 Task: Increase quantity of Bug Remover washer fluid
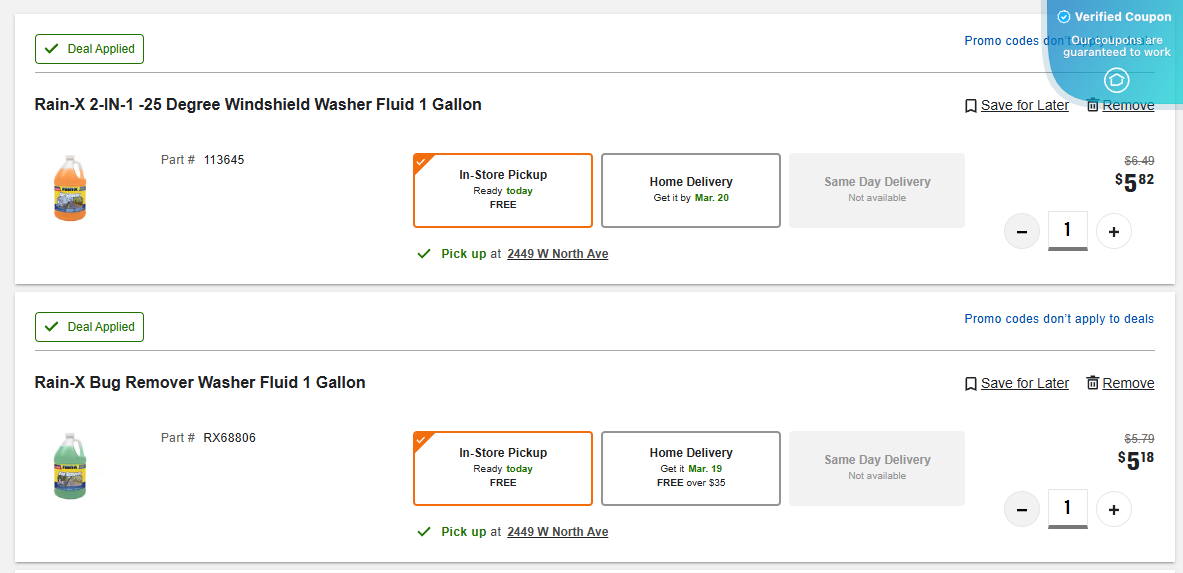click(1113, 510)
